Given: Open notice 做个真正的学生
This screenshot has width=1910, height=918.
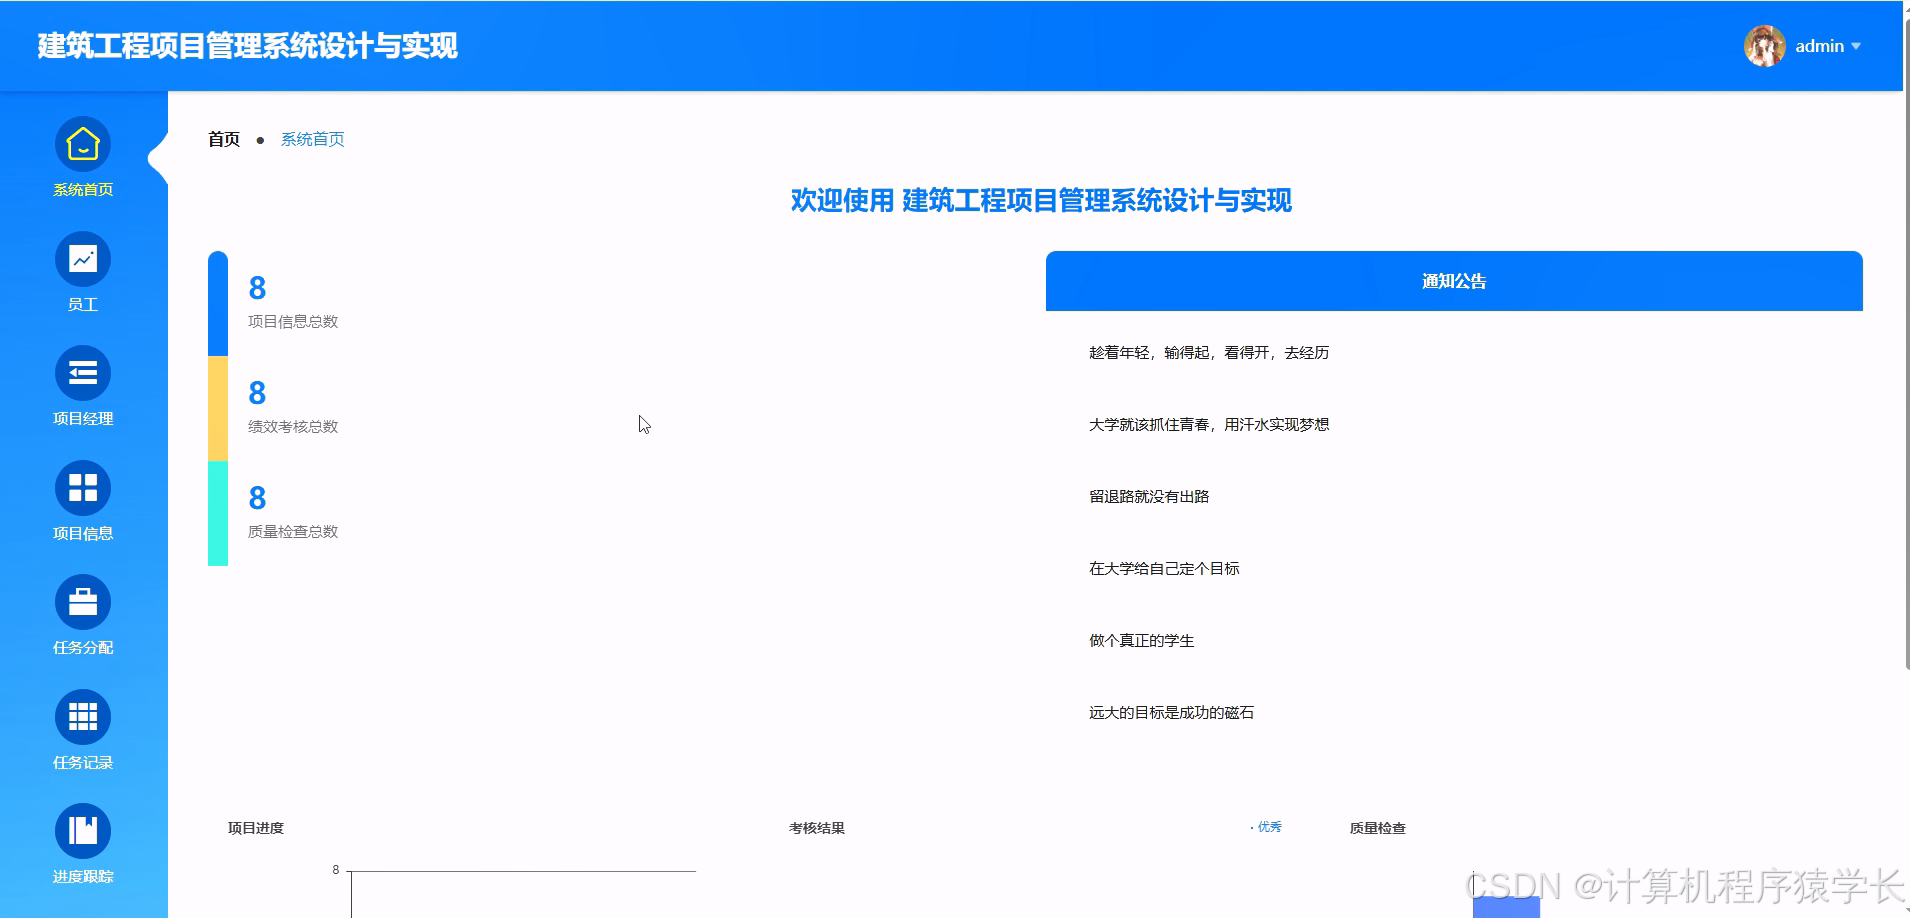Looking at the screenshot, I should [x=1142, y=641].
